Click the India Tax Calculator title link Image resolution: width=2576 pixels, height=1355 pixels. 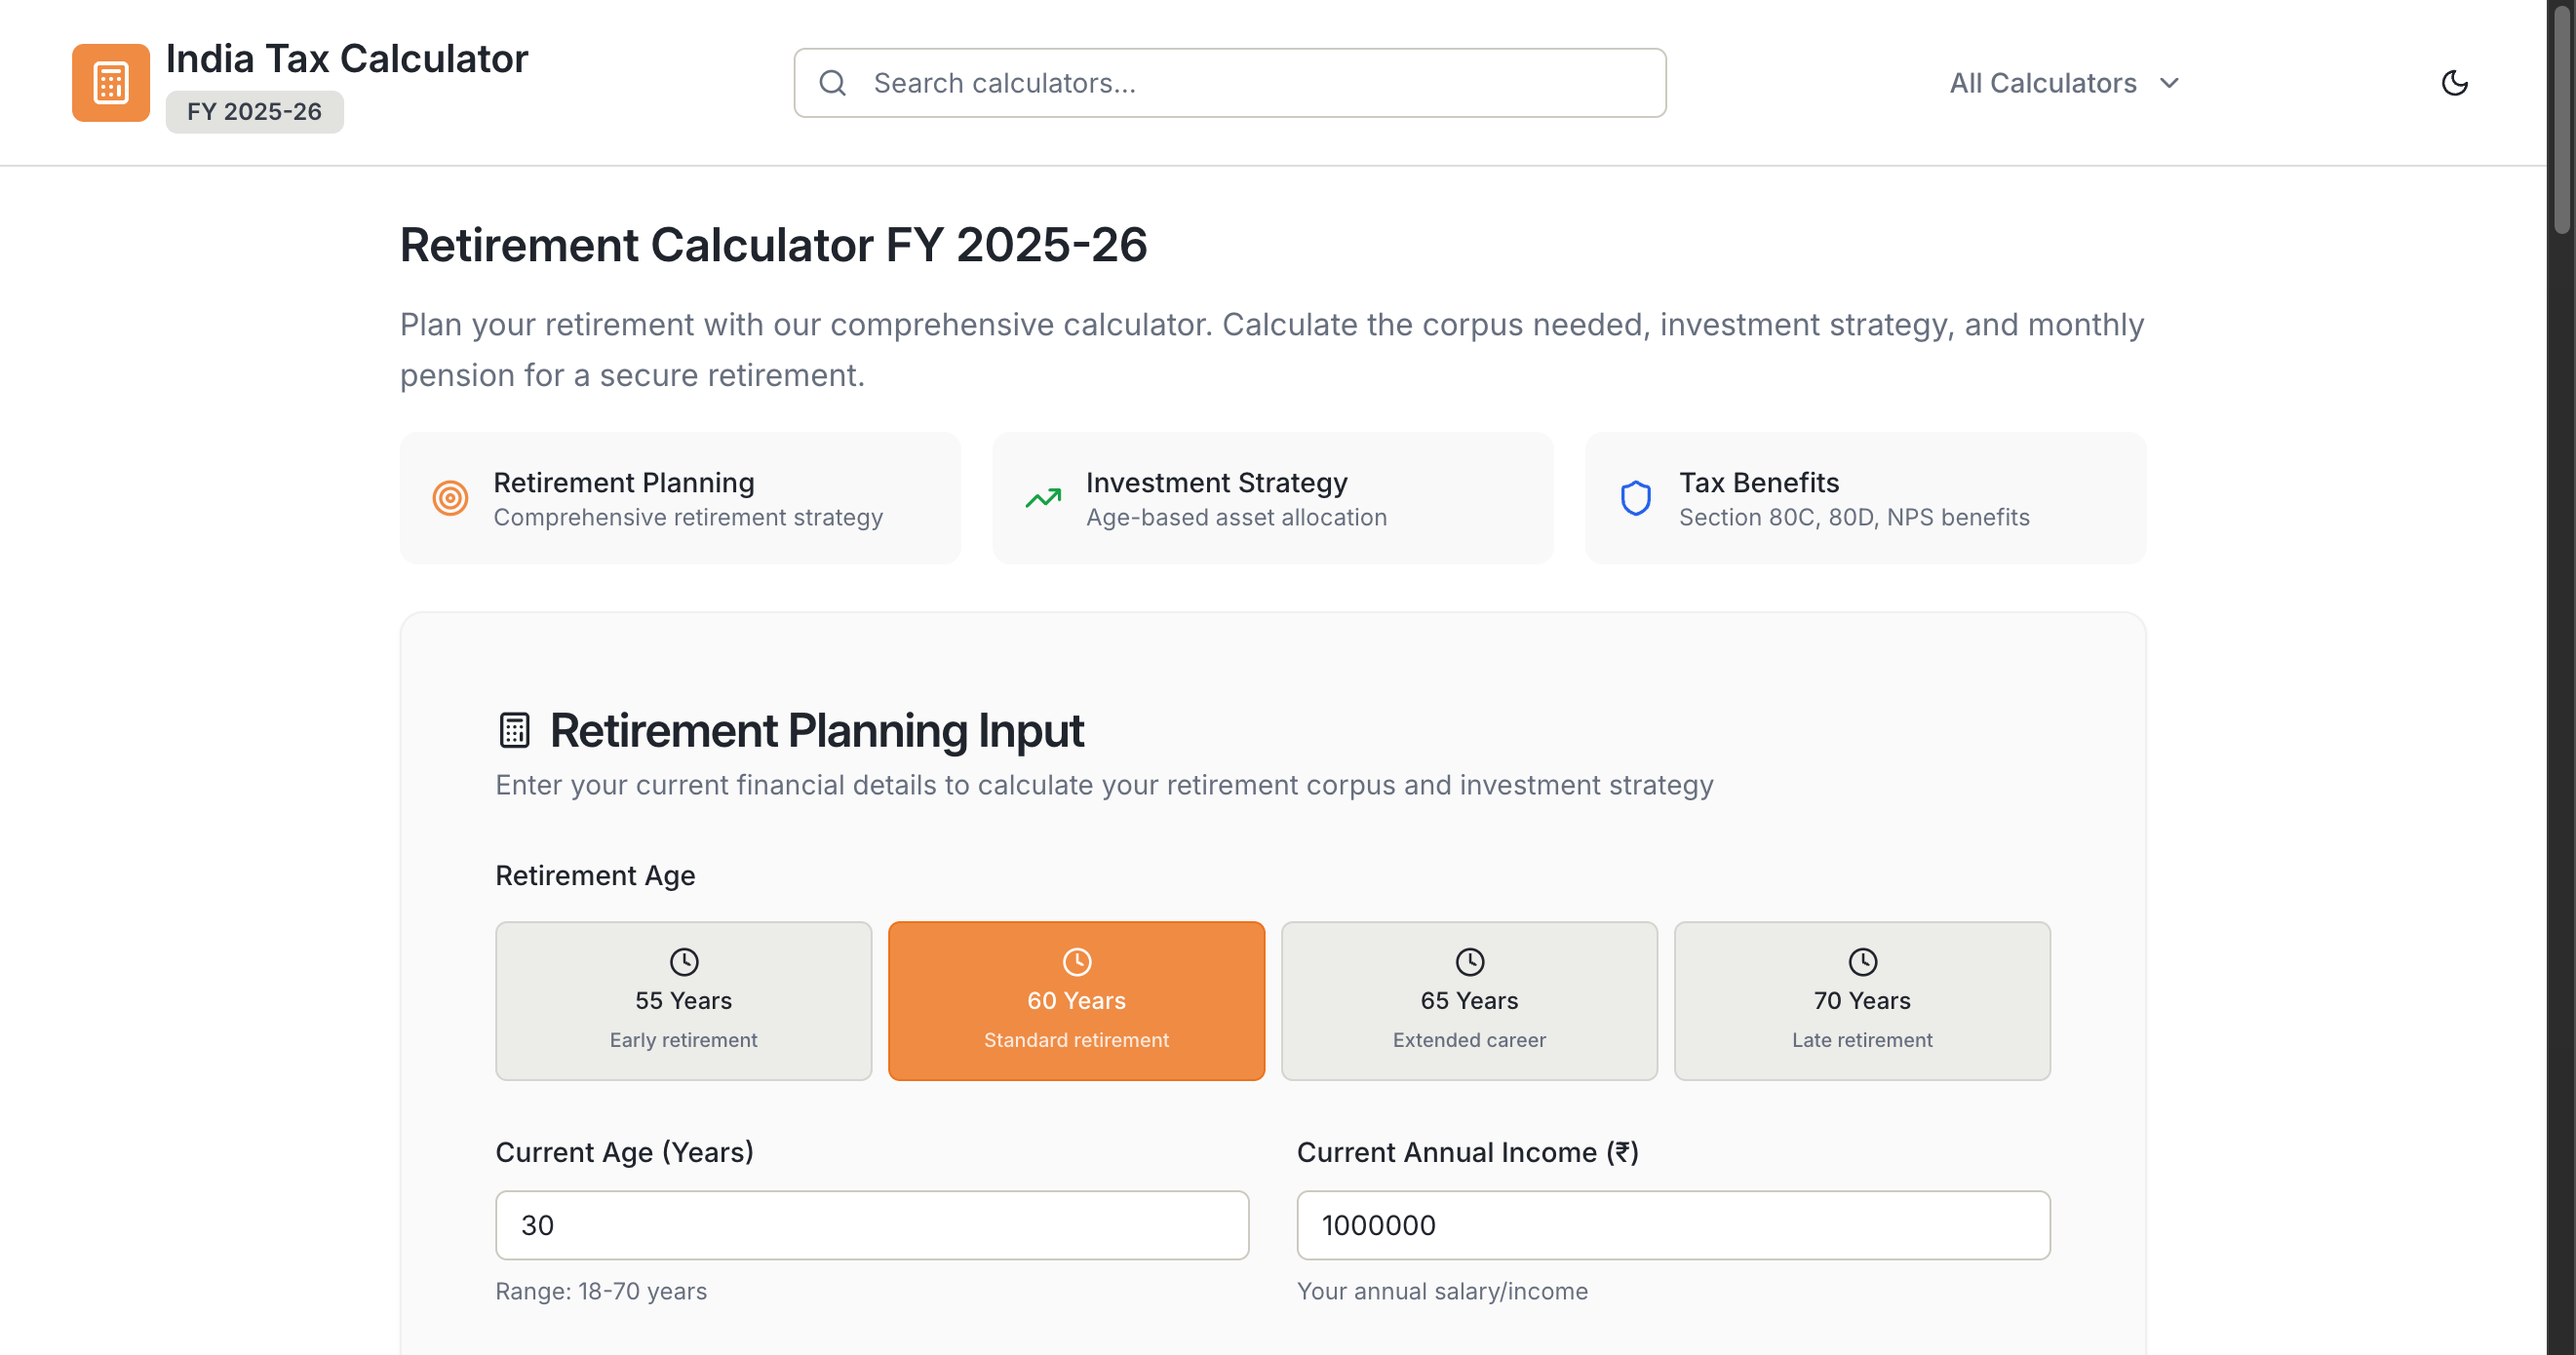346,59
